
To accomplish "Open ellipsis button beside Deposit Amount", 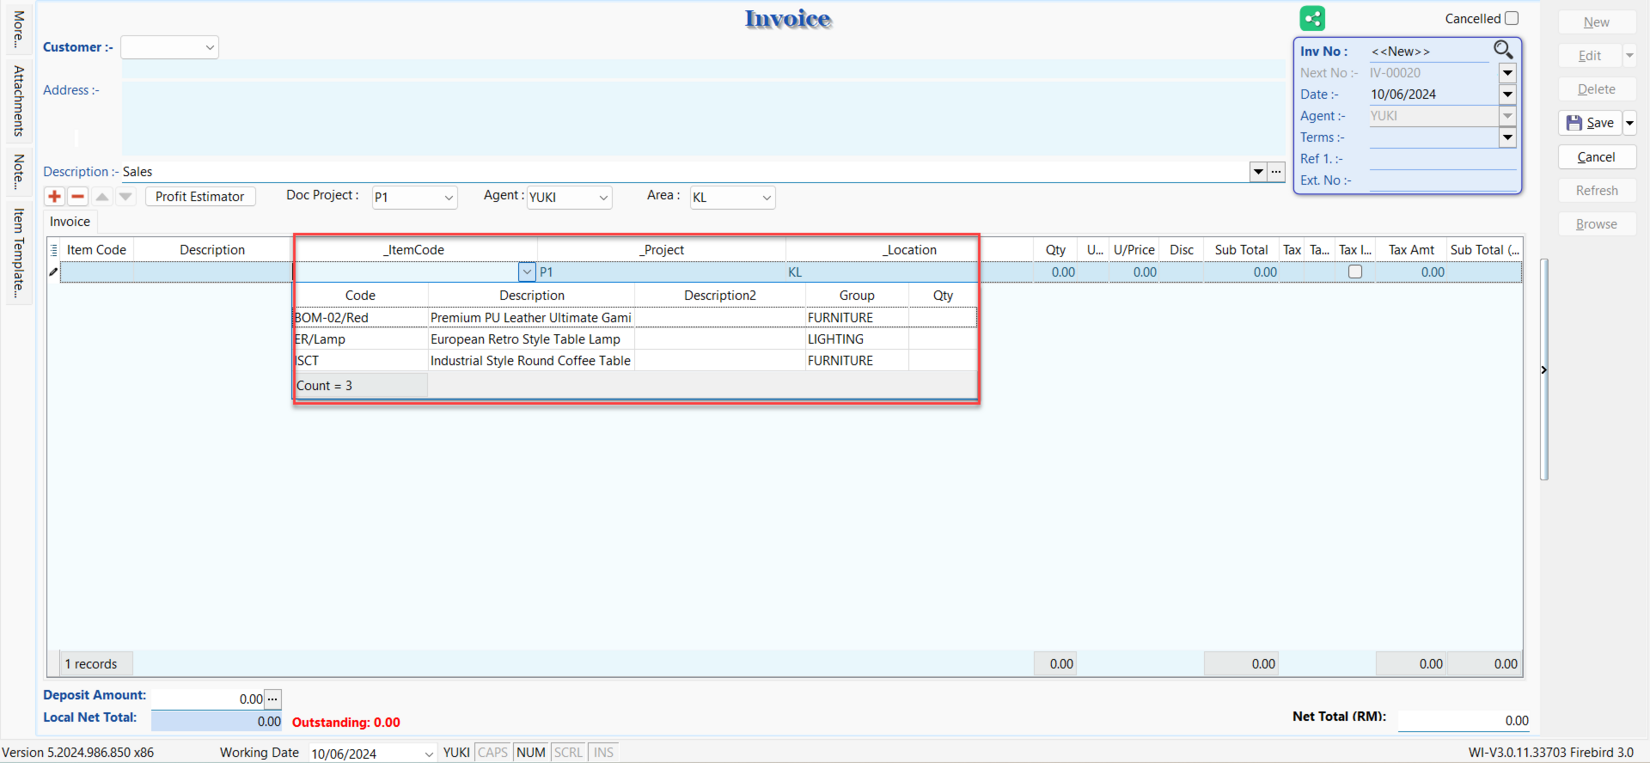I will [273, 699].
